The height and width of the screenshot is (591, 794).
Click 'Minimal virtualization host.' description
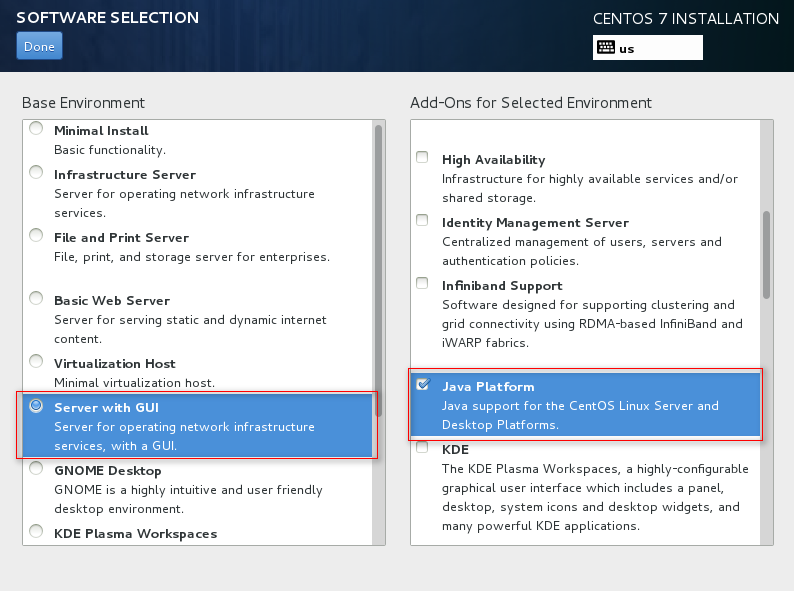135,383
